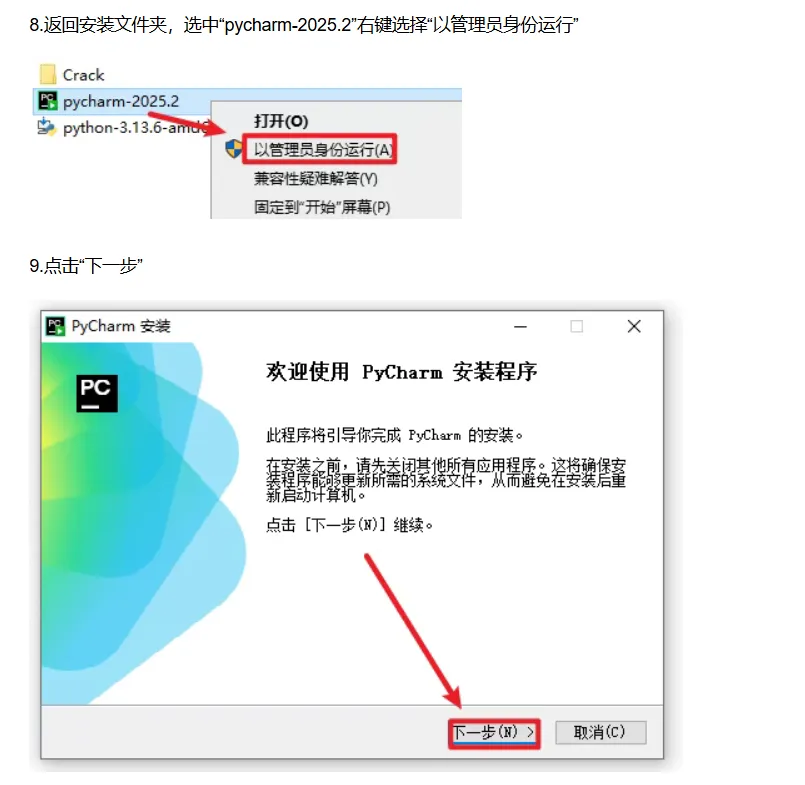Minimize the PyCharm installer window

coord(521,327)
